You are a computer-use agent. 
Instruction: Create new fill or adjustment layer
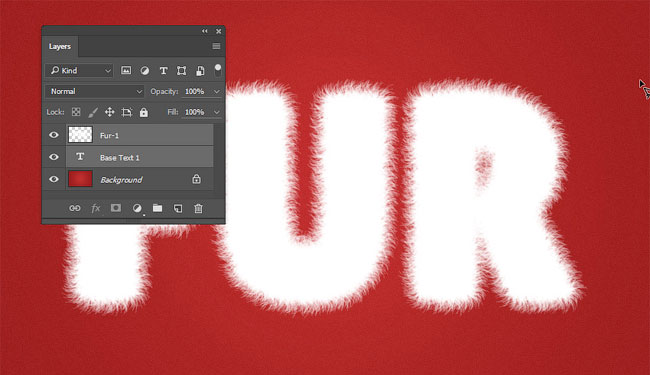(x=137, y=208)
